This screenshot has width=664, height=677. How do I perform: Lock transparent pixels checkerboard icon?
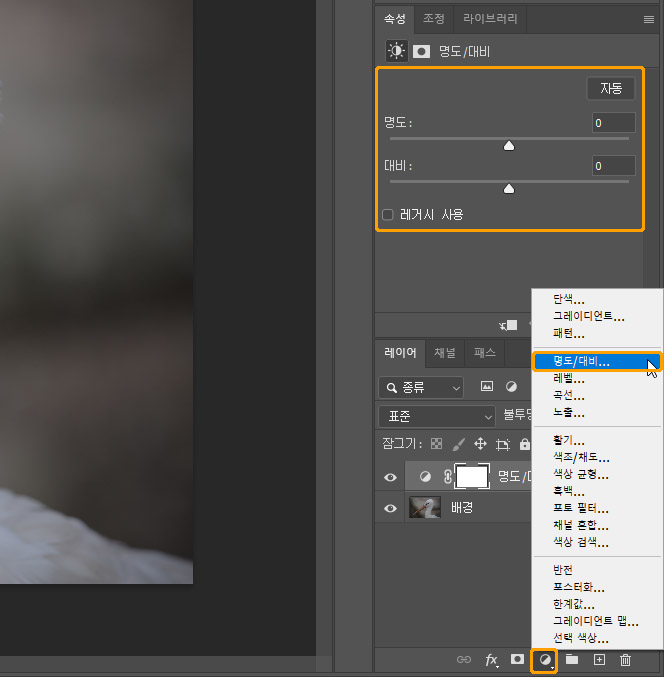[x=436, y=444]
